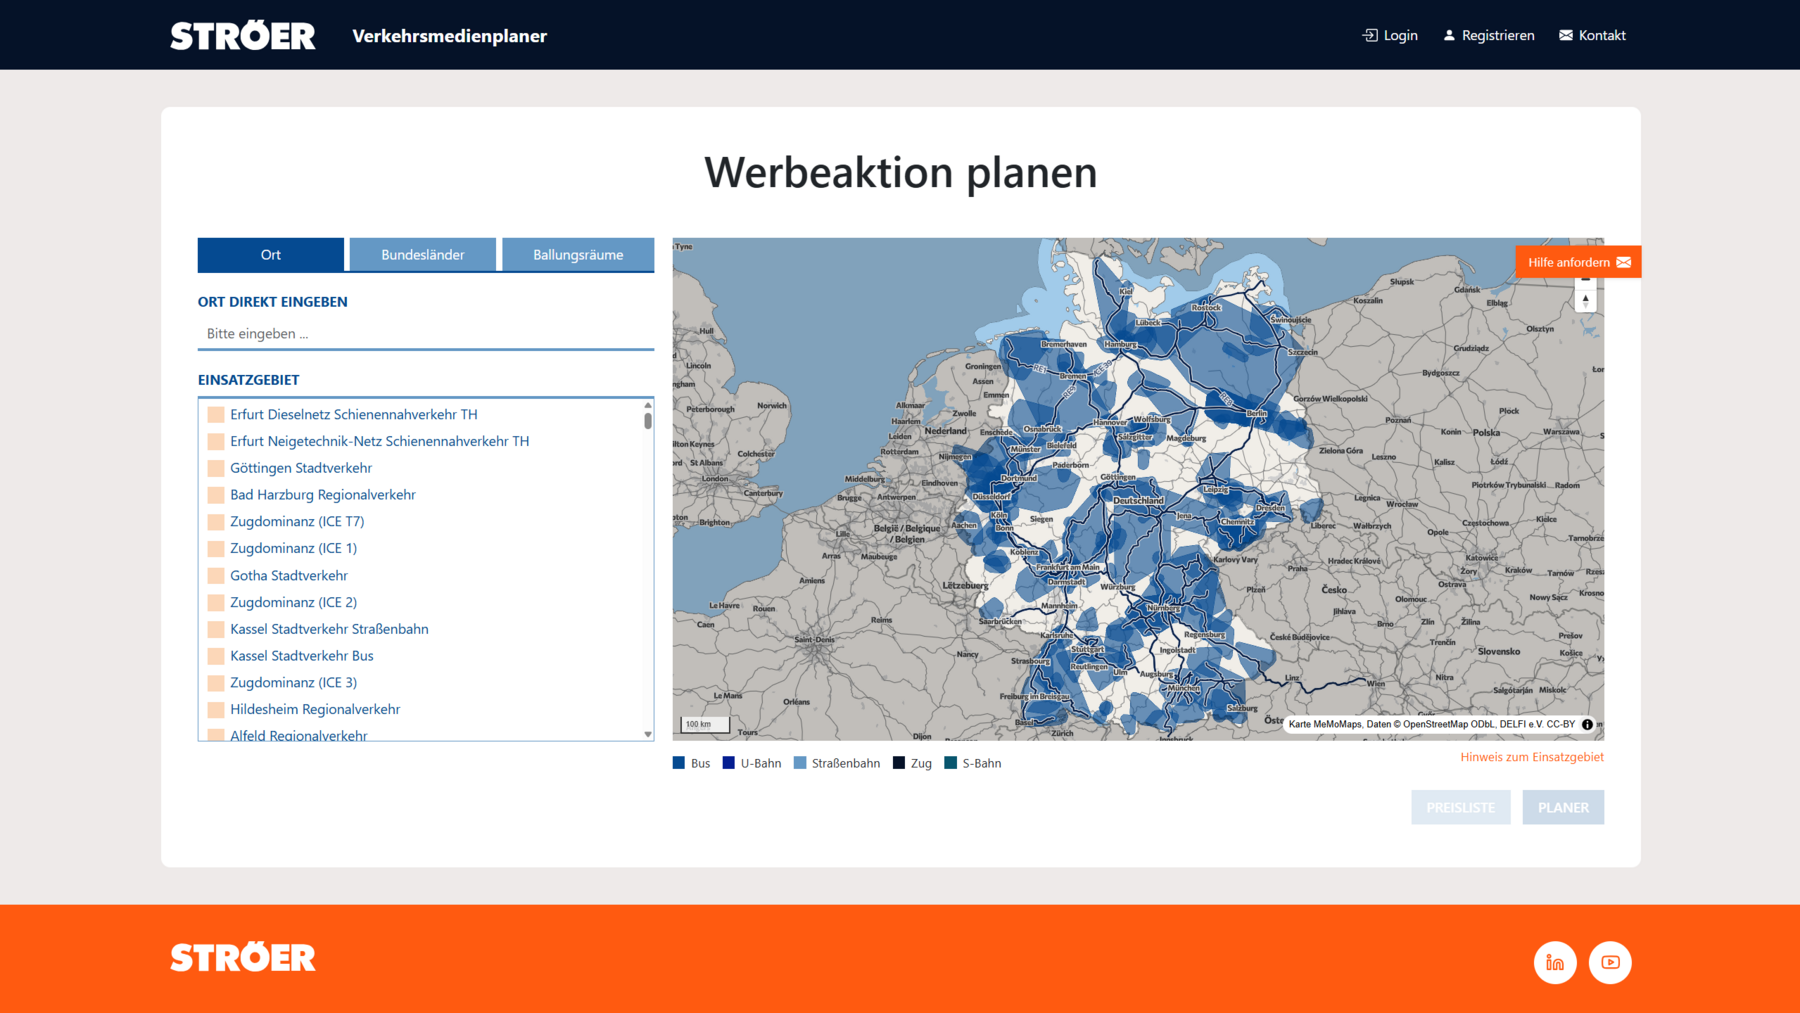This screenshot has width=1800, height=1013.
Task: Click the login icon in the header
Action: pos(1369,35)
